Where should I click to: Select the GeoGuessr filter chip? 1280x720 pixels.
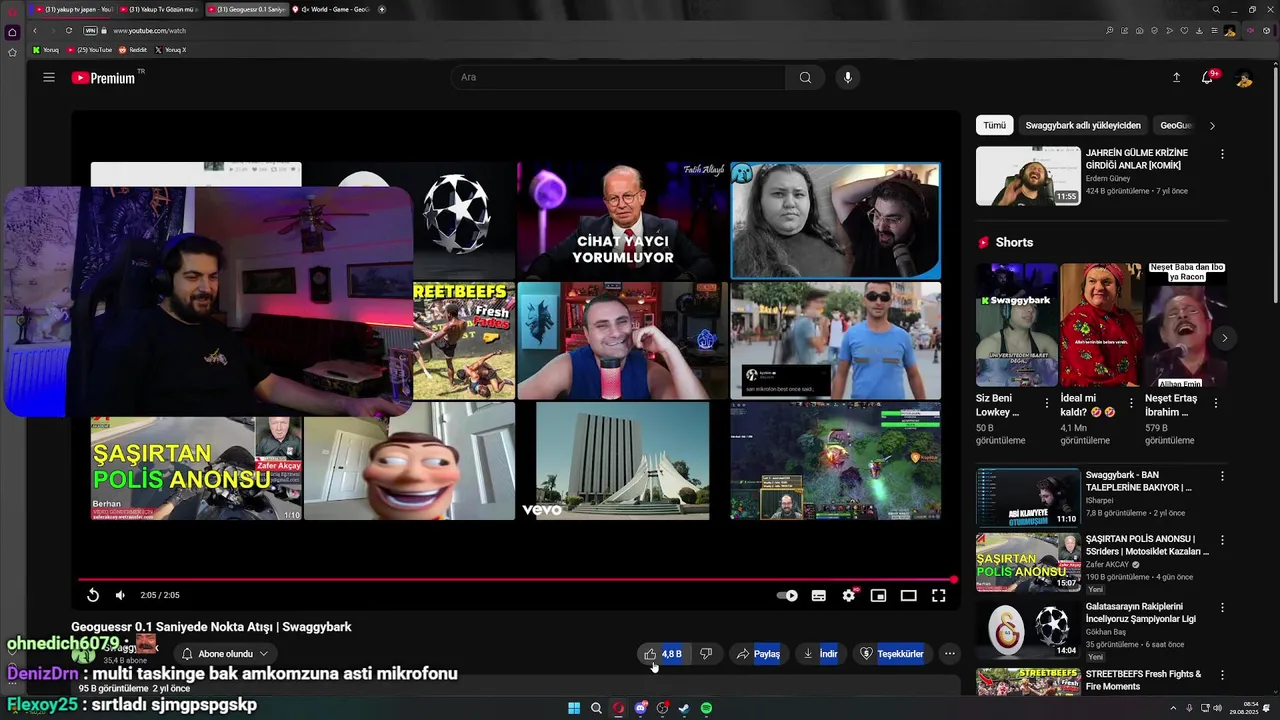(x=1176, y=125)
